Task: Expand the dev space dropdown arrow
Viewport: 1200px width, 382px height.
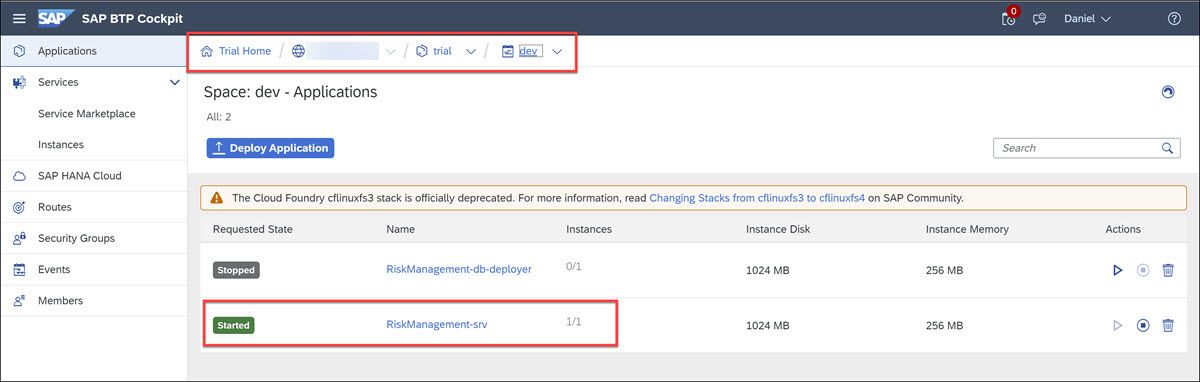Action: (x=557, y=52)
